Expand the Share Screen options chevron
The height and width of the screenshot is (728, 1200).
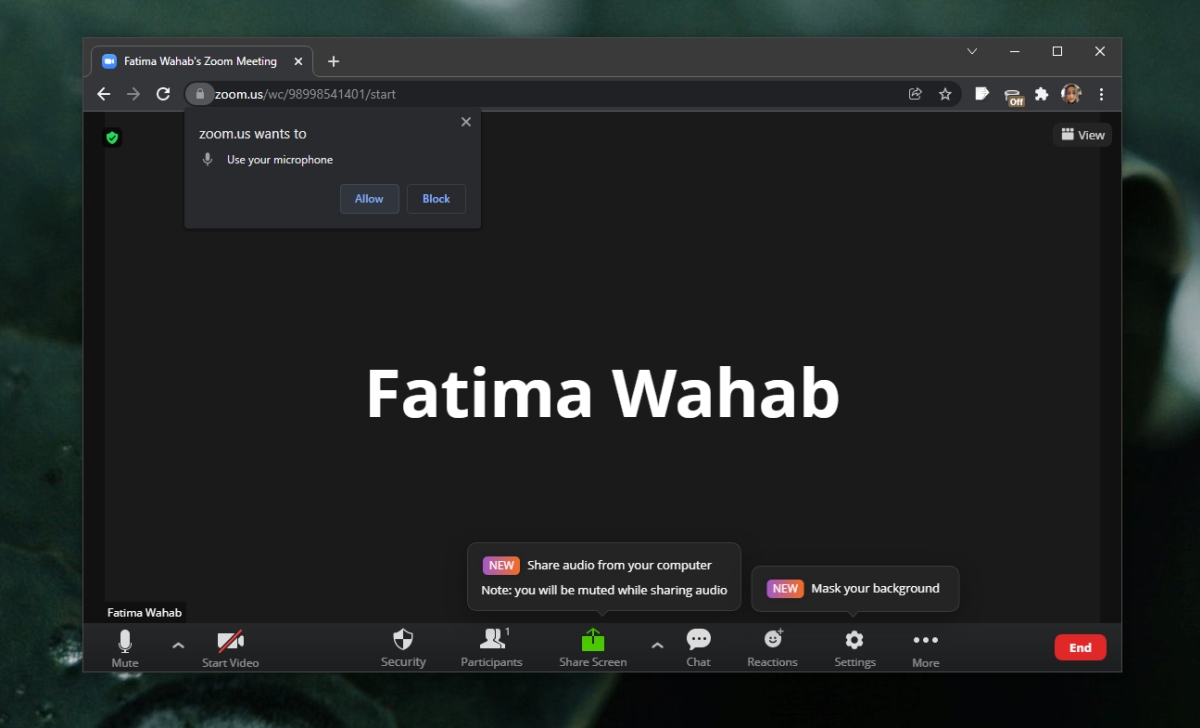coord(657,647)
